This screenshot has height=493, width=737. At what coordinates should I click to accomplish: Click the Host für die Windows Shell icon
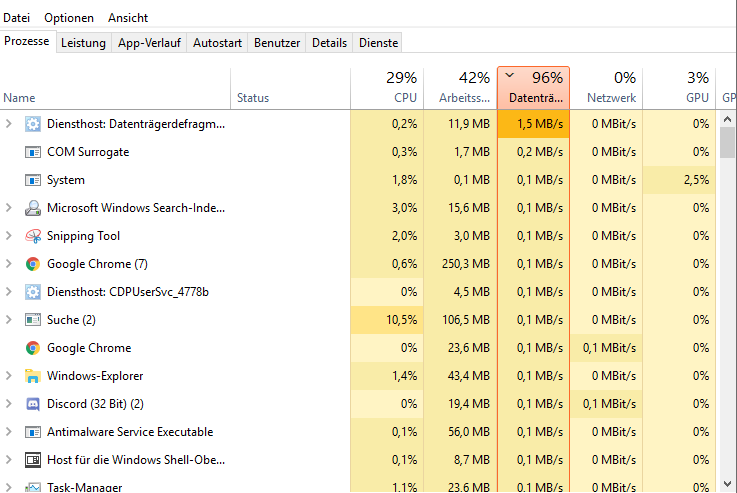(32, 460)
